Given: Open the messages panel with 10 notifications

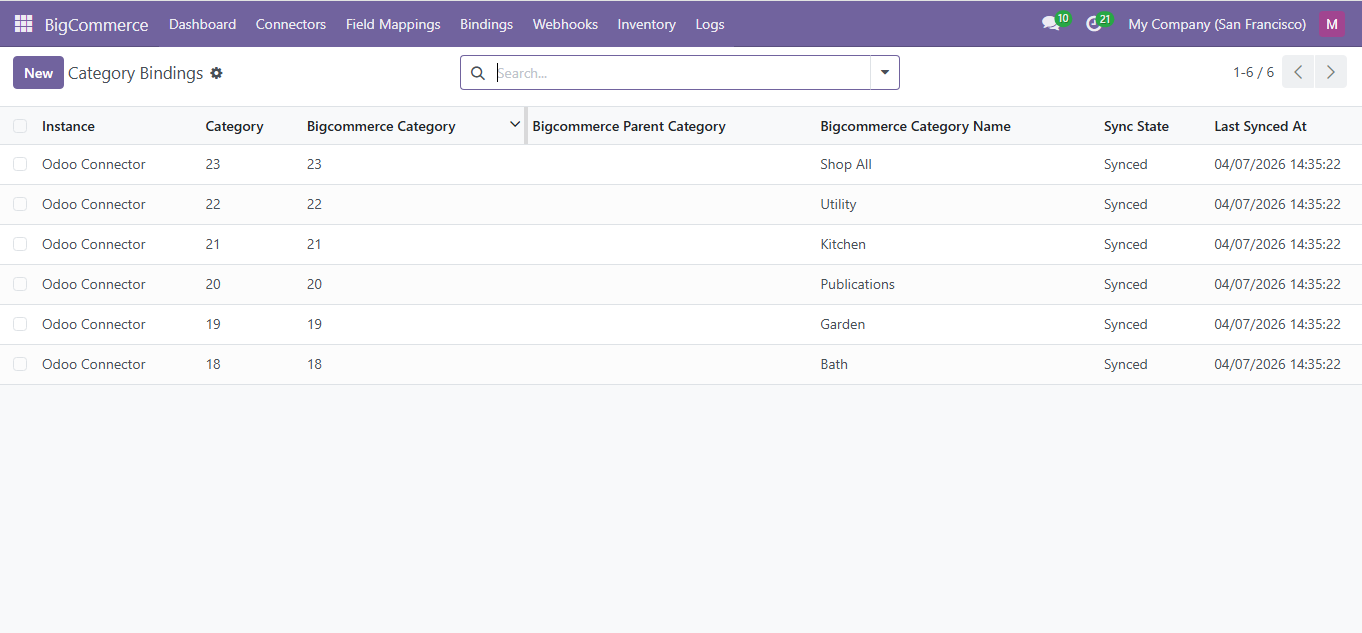Looking at the screenshot, I should pyautogui.click(x=1050, y=23).
